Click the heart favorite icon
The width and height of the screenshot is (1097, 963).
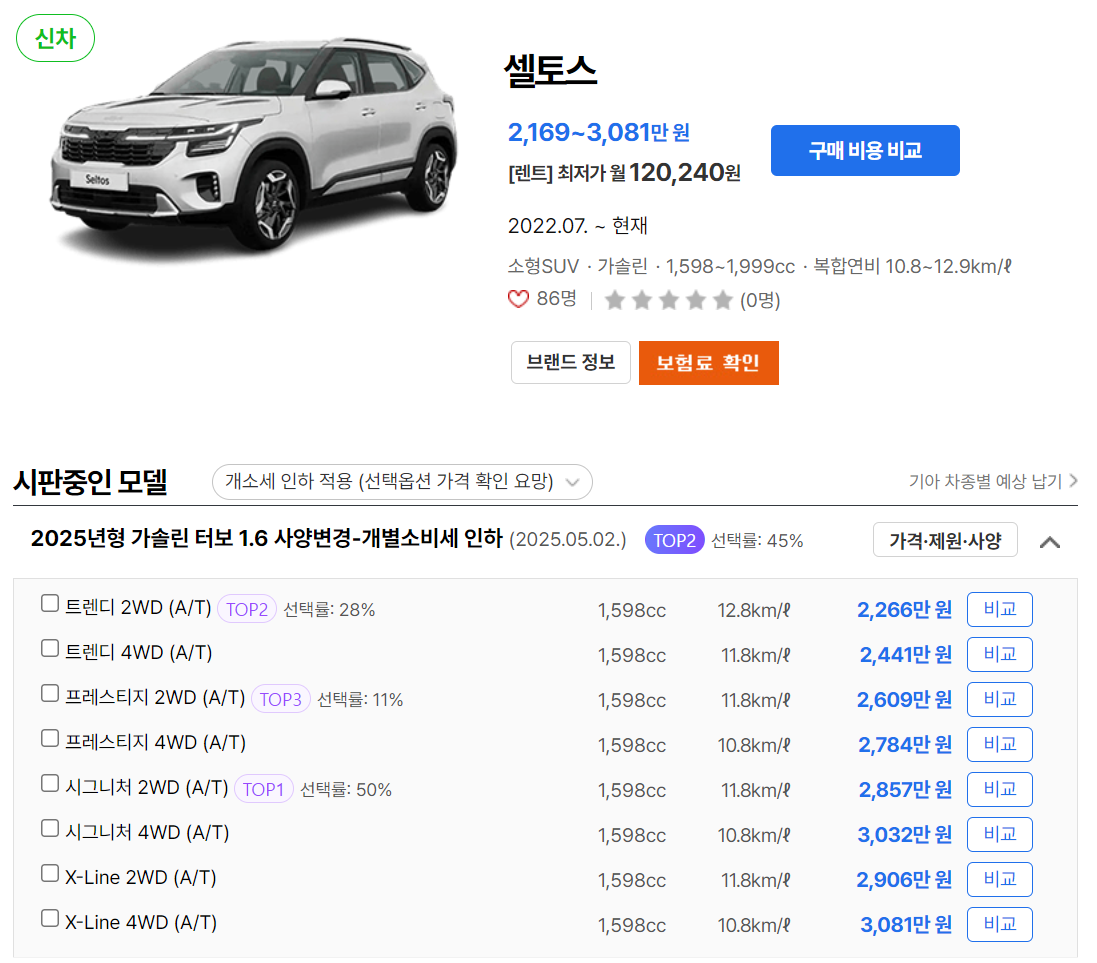(518, 300)
